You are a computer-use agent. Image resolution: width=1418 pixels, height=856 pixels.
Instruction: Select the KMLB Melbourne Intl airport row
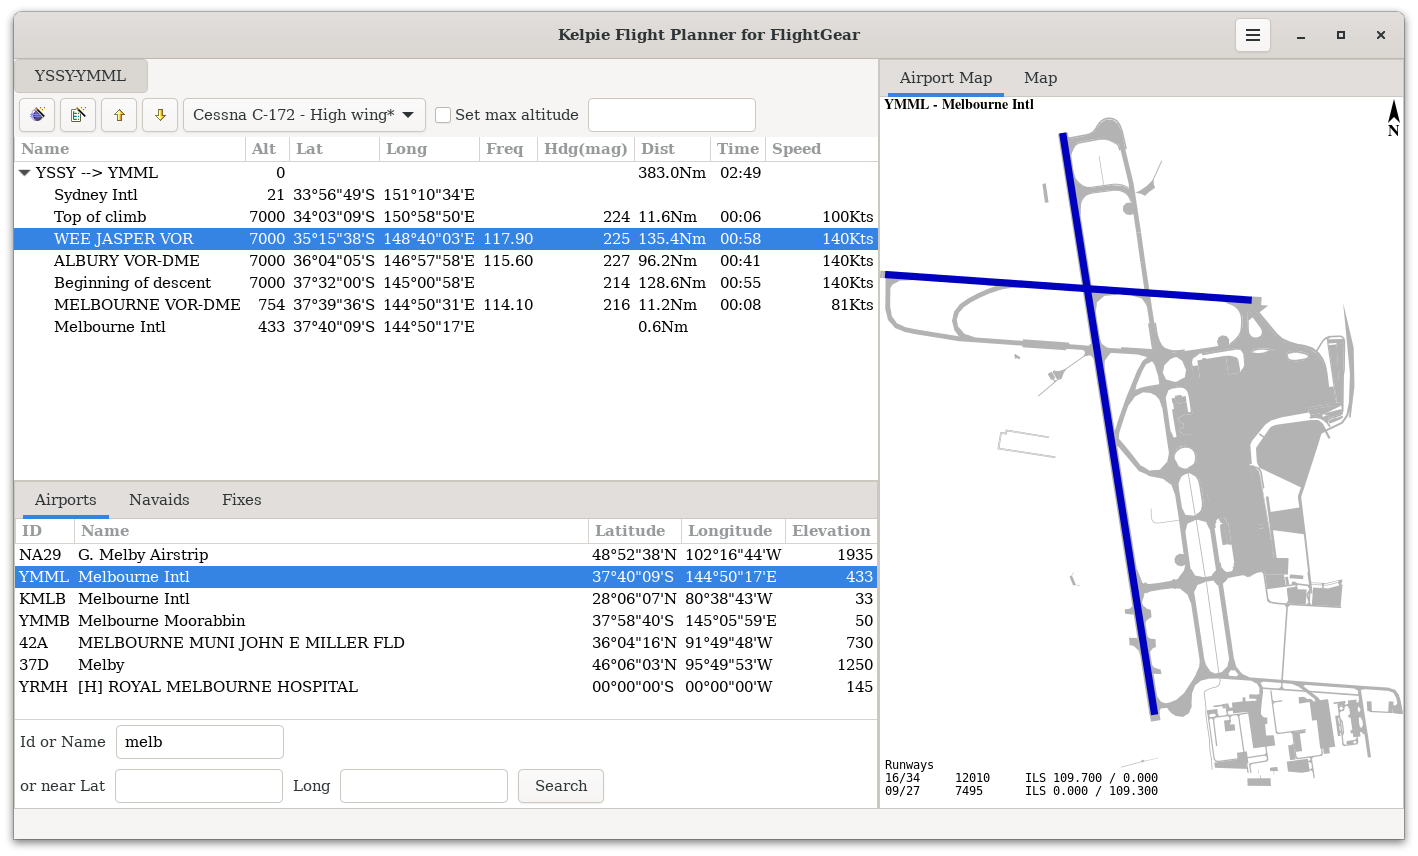[446, 599]
